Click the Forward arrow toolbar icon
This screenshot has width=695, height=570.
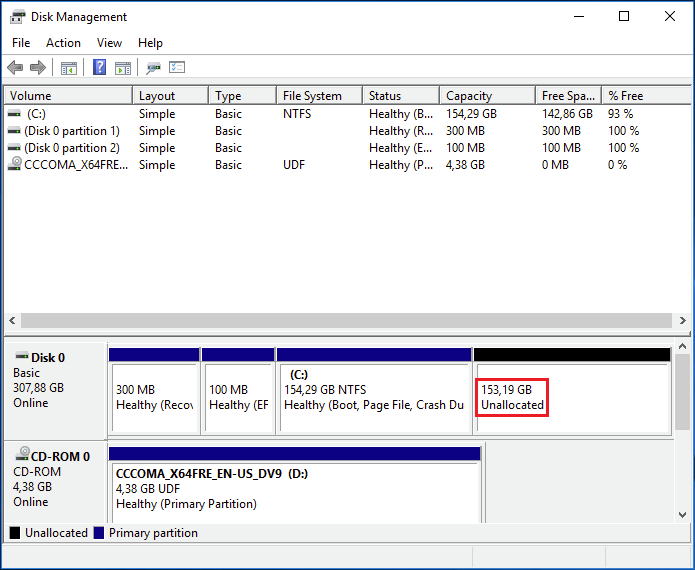[x=38, y=68]
